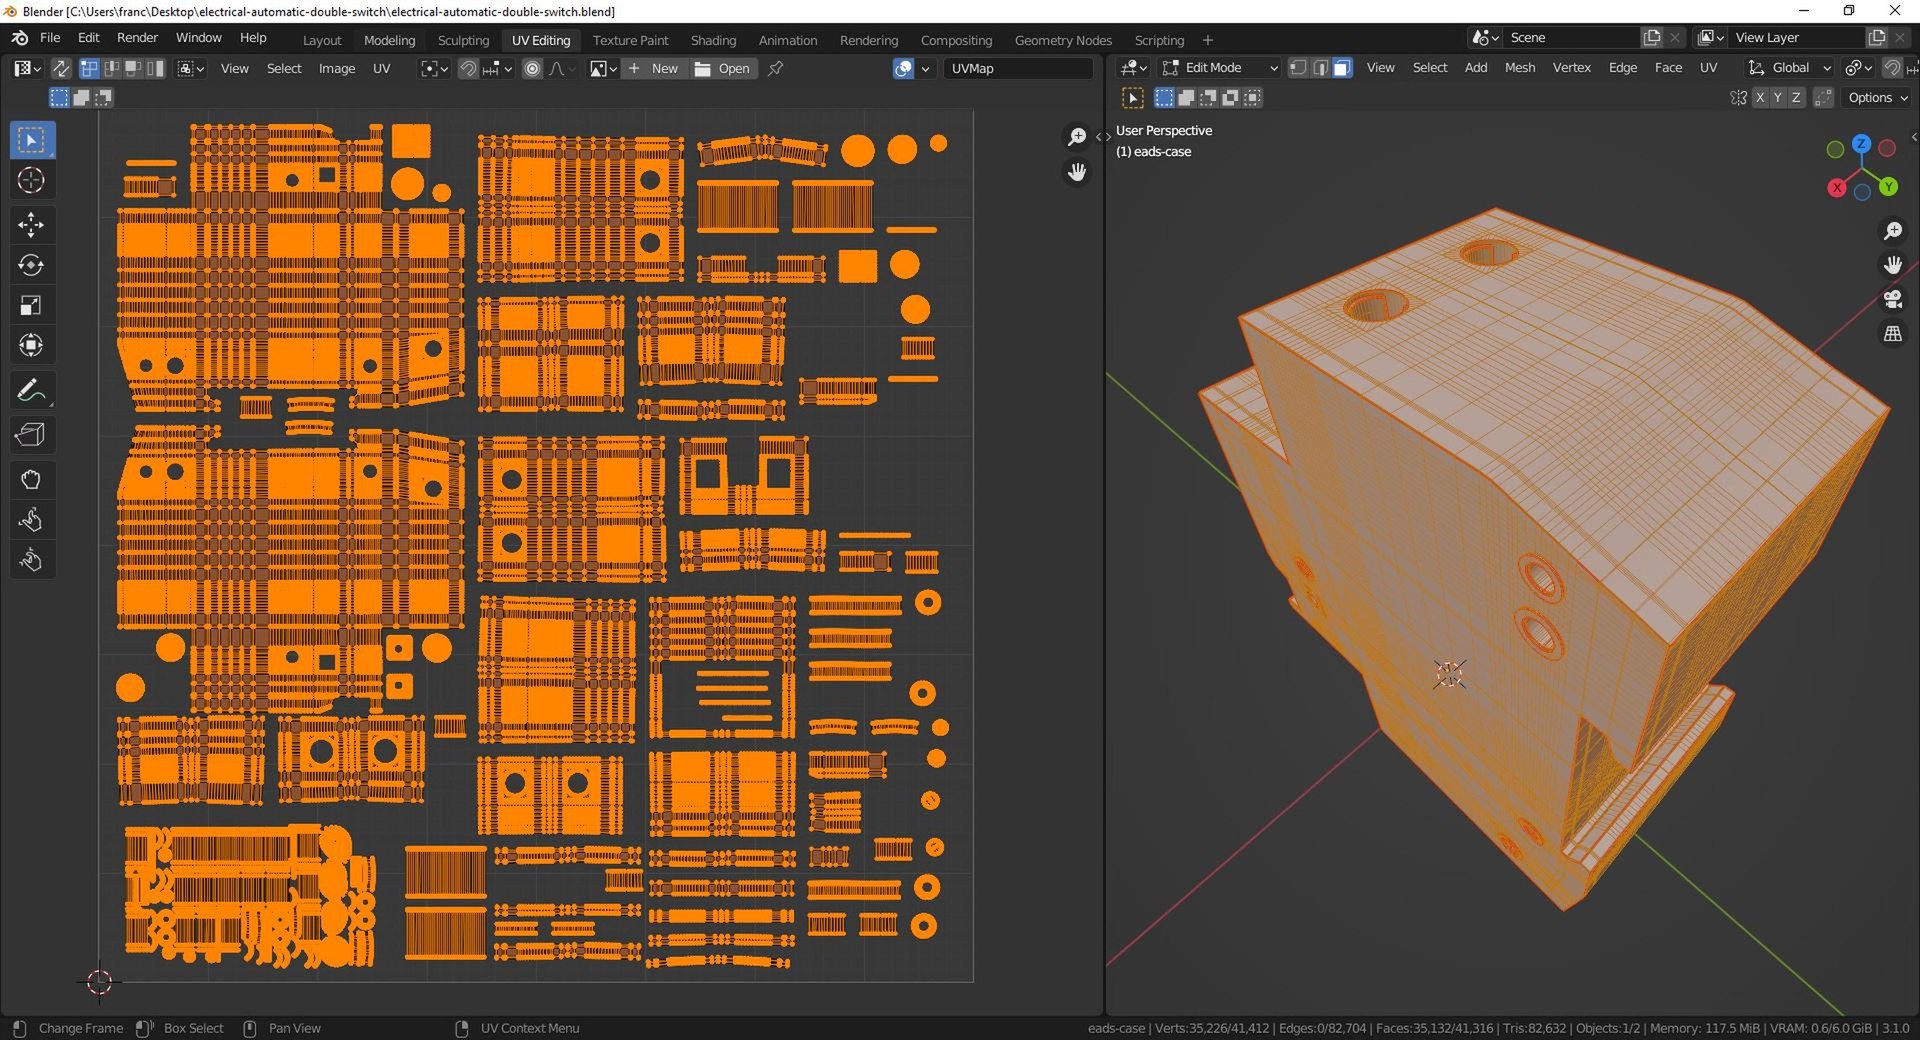This screenshot has height=1040, width=1920.
Task: Enable face select mode in the 3D viewport
Action: coord(1342,68)
